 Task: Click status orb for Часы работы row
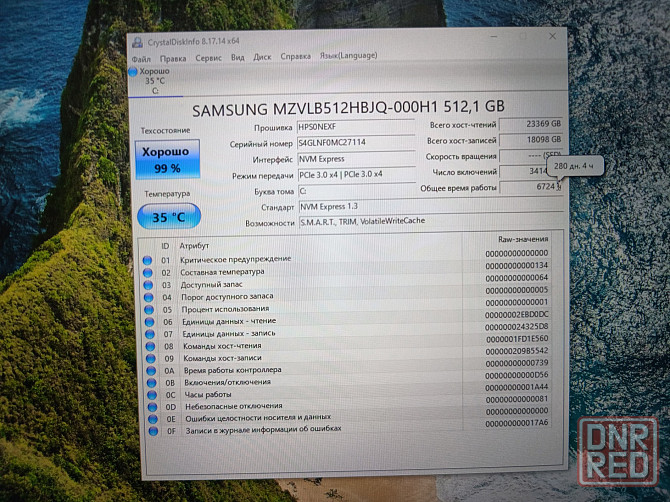pos(152,395)
